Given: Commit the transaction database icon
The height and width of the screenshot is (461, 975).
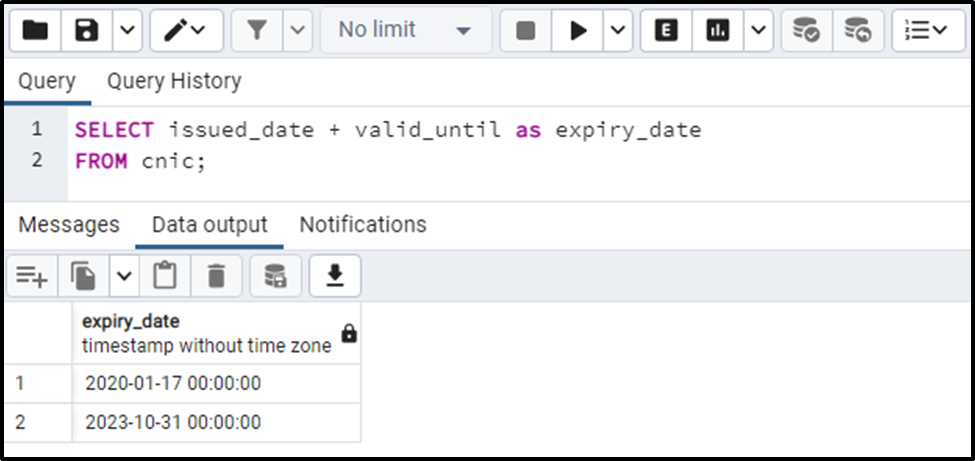Looking at the screenshot, I should coord(806,30).
